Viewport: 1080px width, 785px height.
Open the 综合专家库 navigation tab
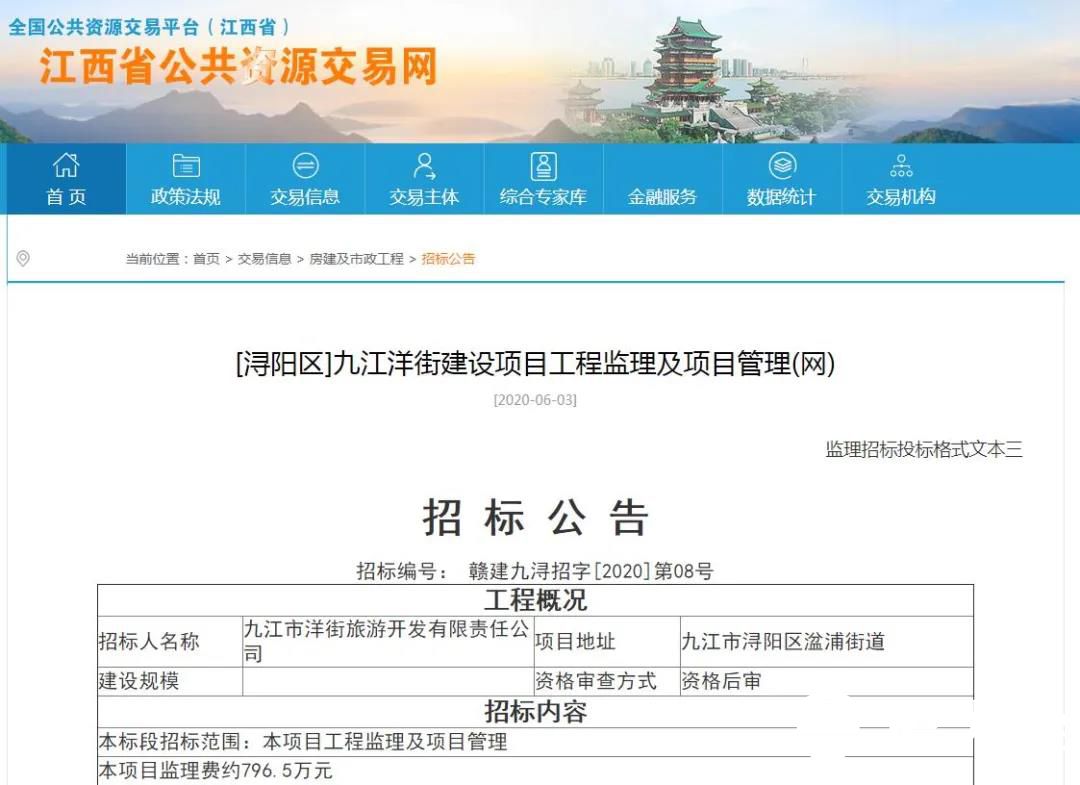coord(543,179)
